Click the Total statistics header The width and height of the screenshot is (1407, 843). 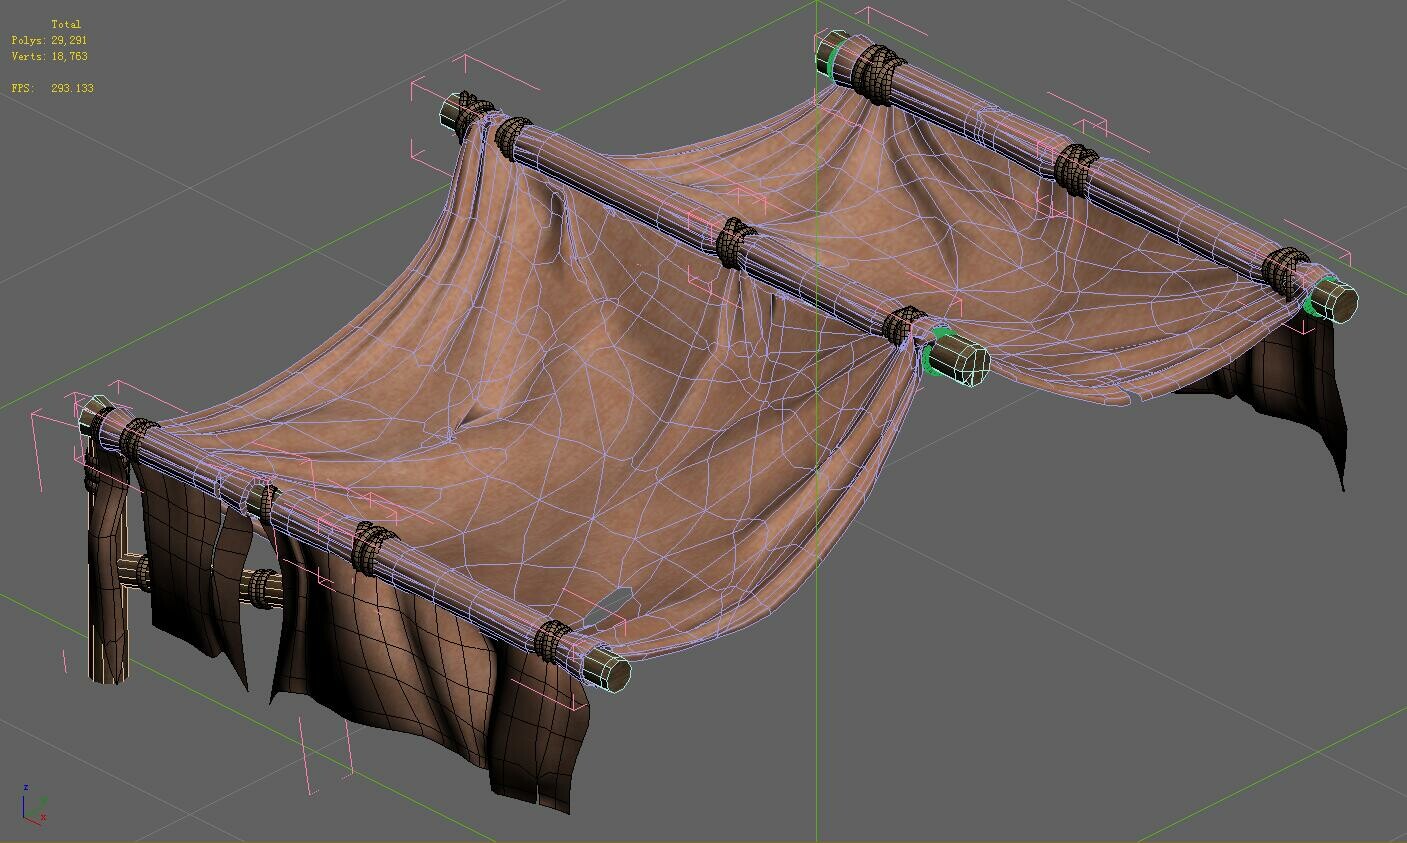[67, 23]
